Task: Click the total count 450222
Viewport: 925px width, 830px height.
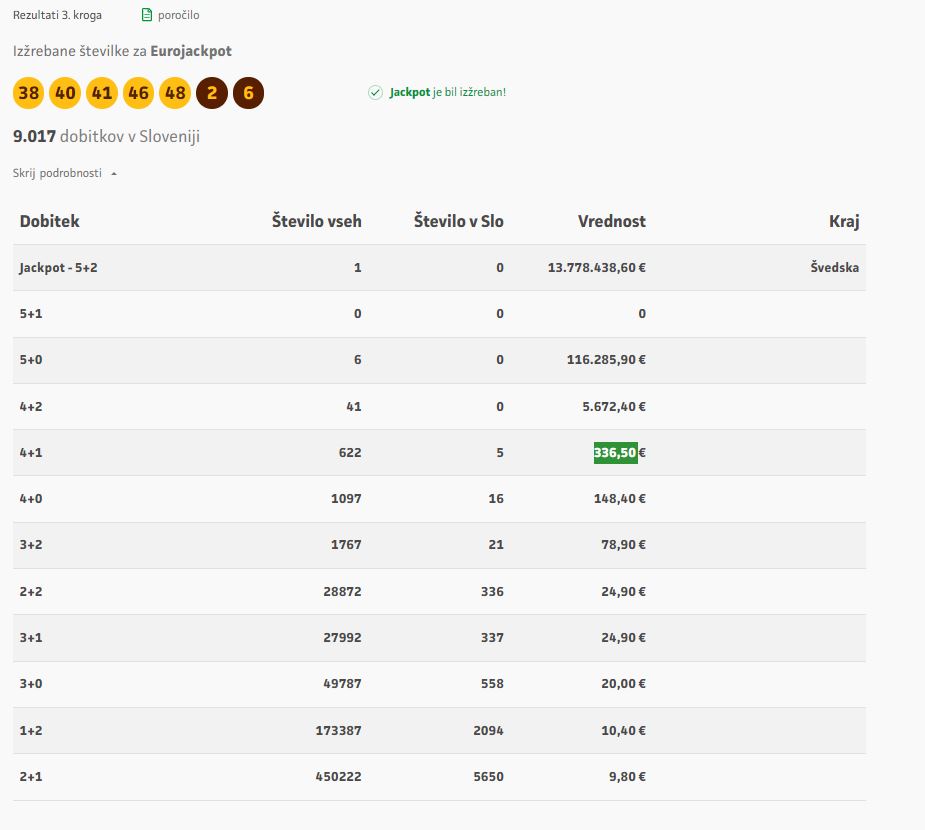Action: 338,776
